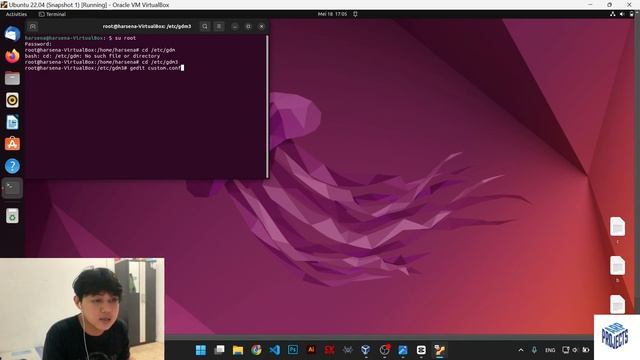Open the clock and calendar in top bar

point(332,14)
